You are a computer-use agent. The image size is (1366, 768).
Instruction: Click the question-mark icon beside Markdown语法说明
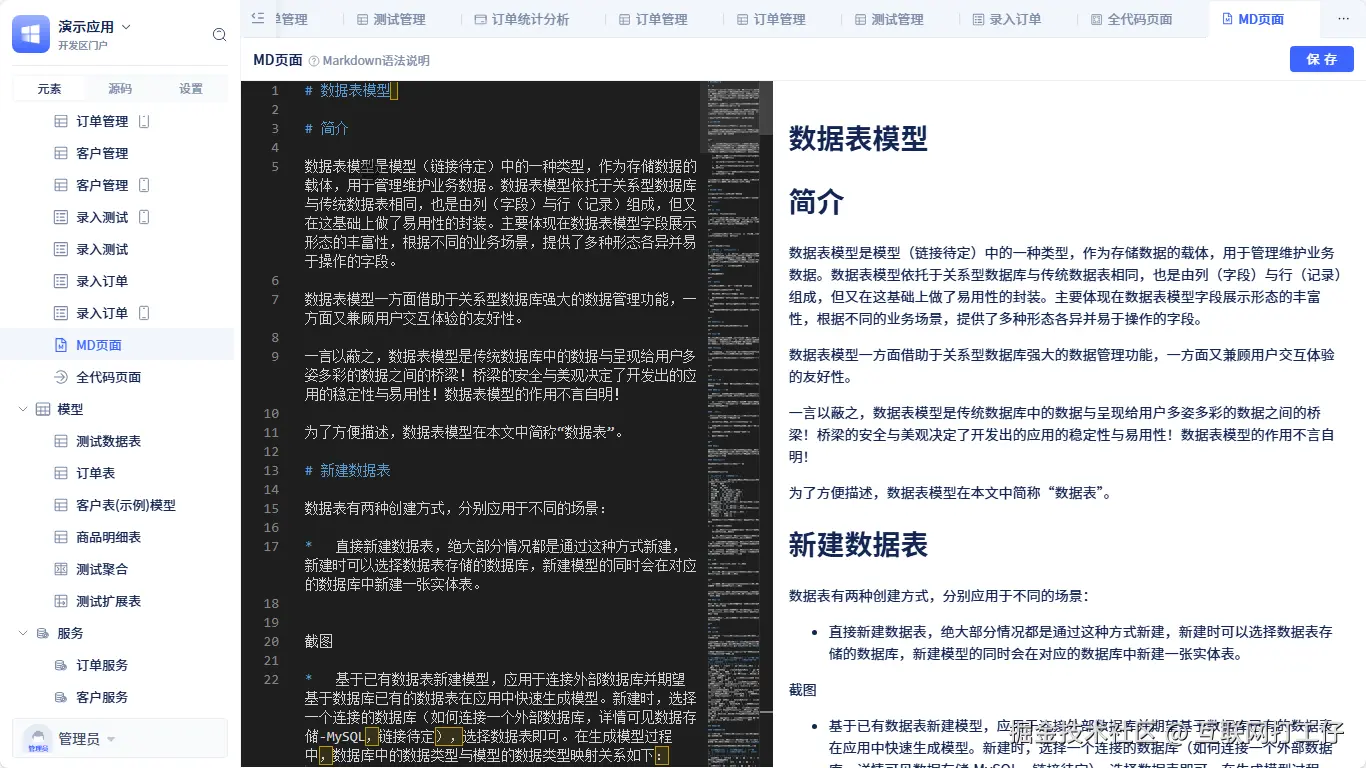(x=314, y=61)
